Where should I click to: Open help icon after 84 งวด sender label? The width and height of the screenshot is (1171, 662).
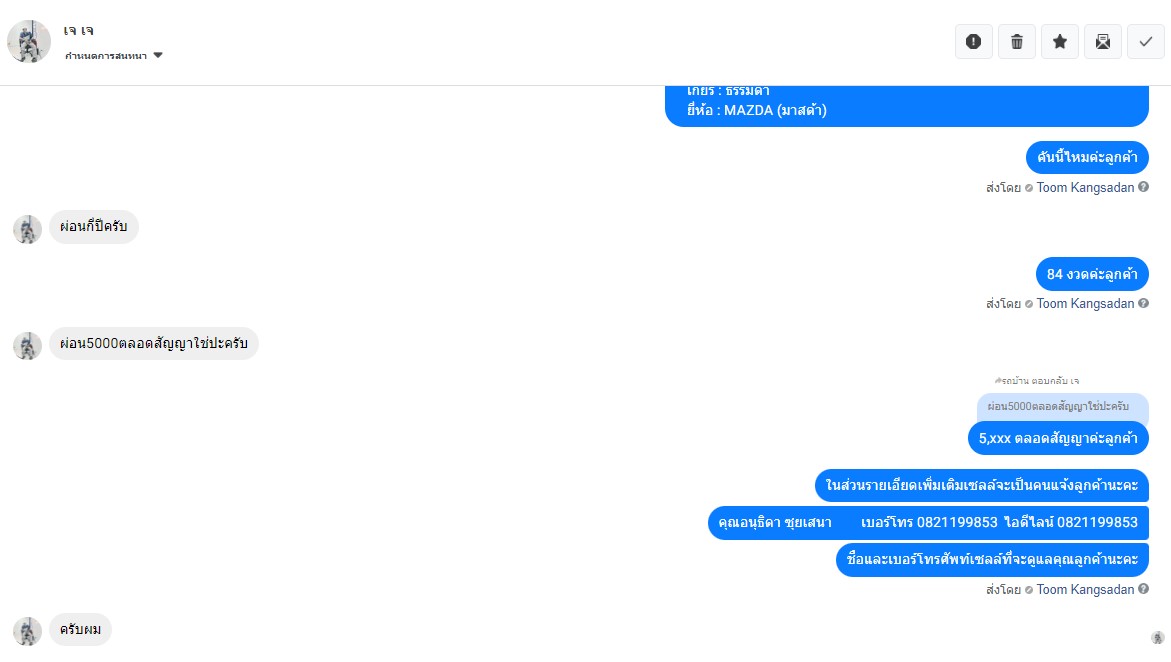[1143, 303]
